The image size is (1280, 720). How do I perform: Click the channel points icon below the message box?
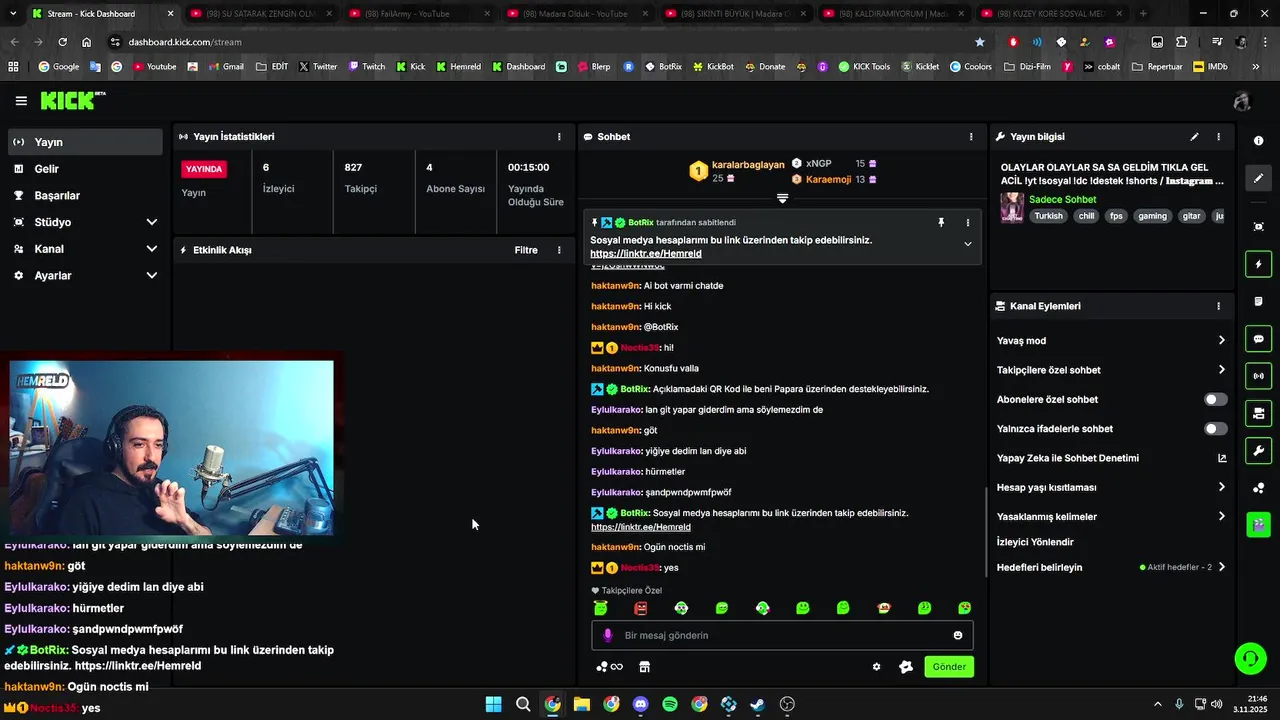[x=609, y=667]
